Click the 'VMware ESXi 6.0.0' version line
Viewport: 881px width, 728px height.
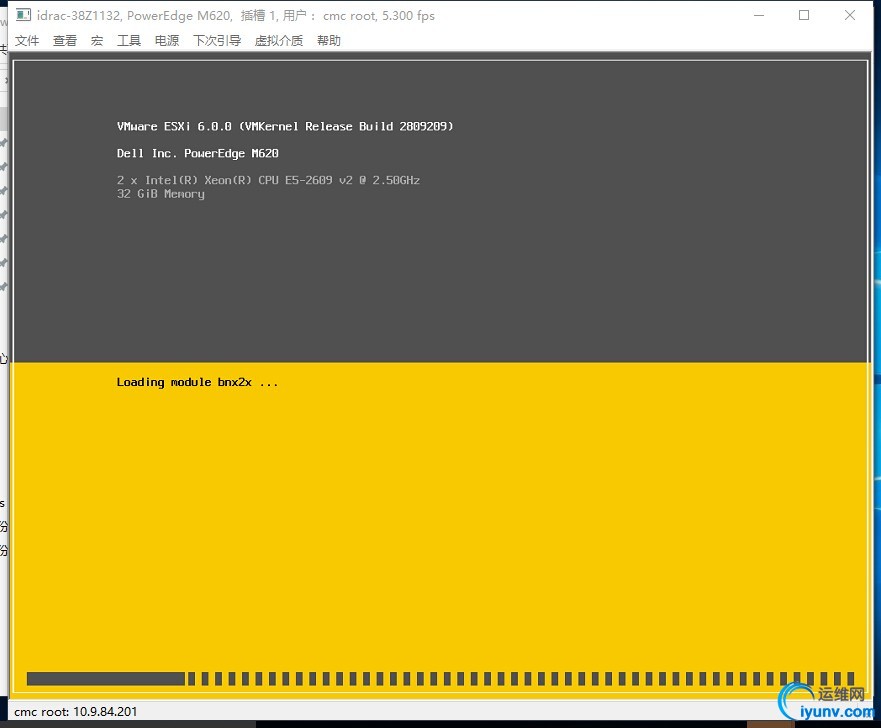click(285, 126)
